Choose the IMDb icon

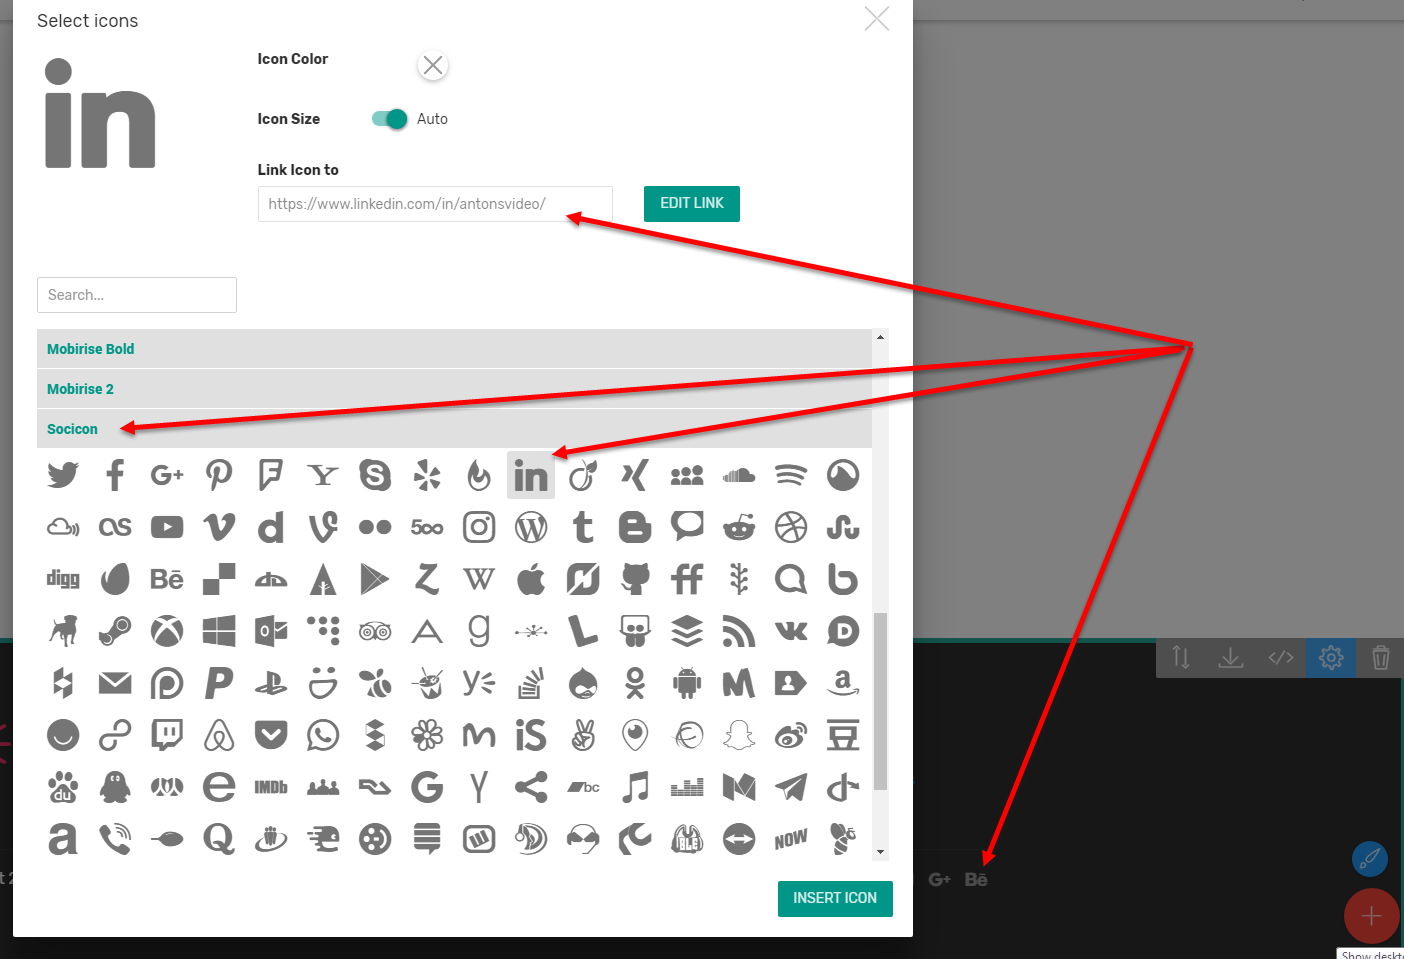point(271,787)
